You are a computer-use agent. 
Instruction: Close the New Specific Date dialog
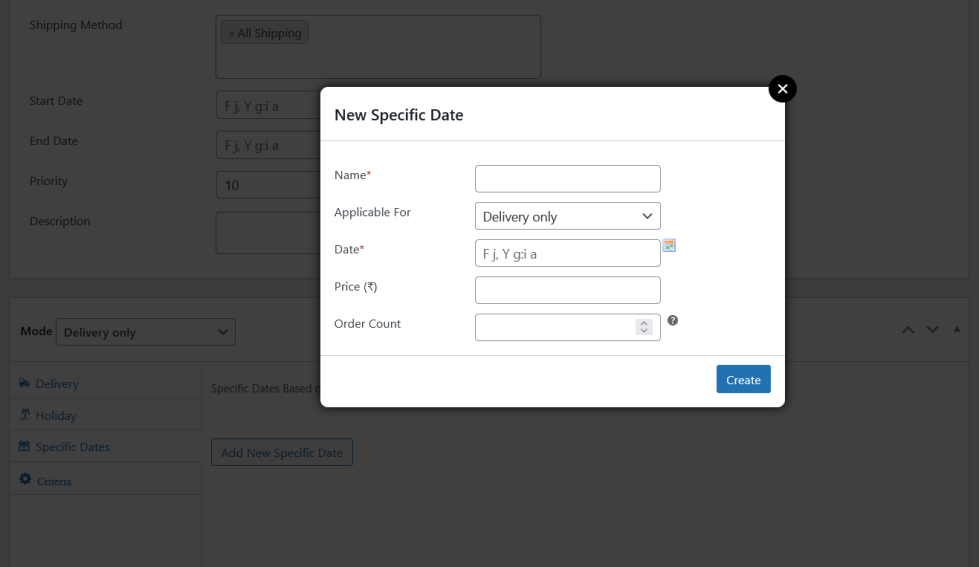(x=782, y=89)
